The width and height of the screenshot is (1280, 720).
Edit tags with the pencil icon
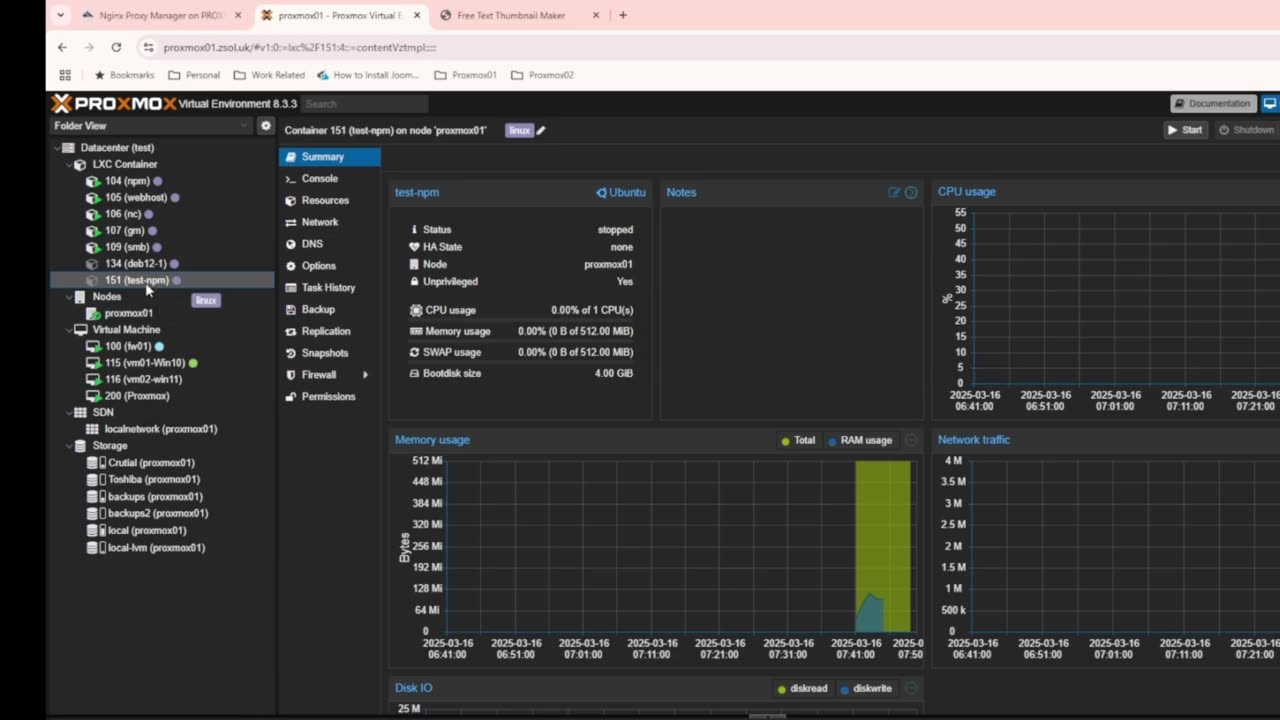click(541, 131)
